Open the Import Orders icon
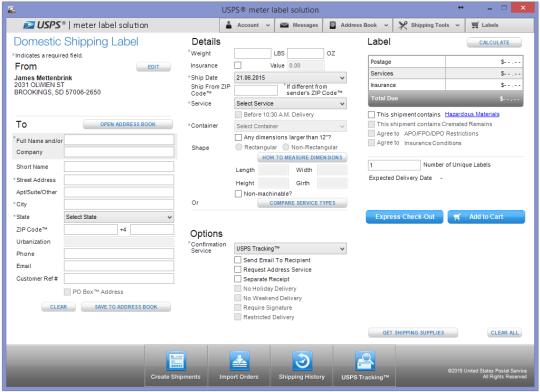Image resolution: width=540 pixels, height=392 pixels. click(x=239, y=361)
